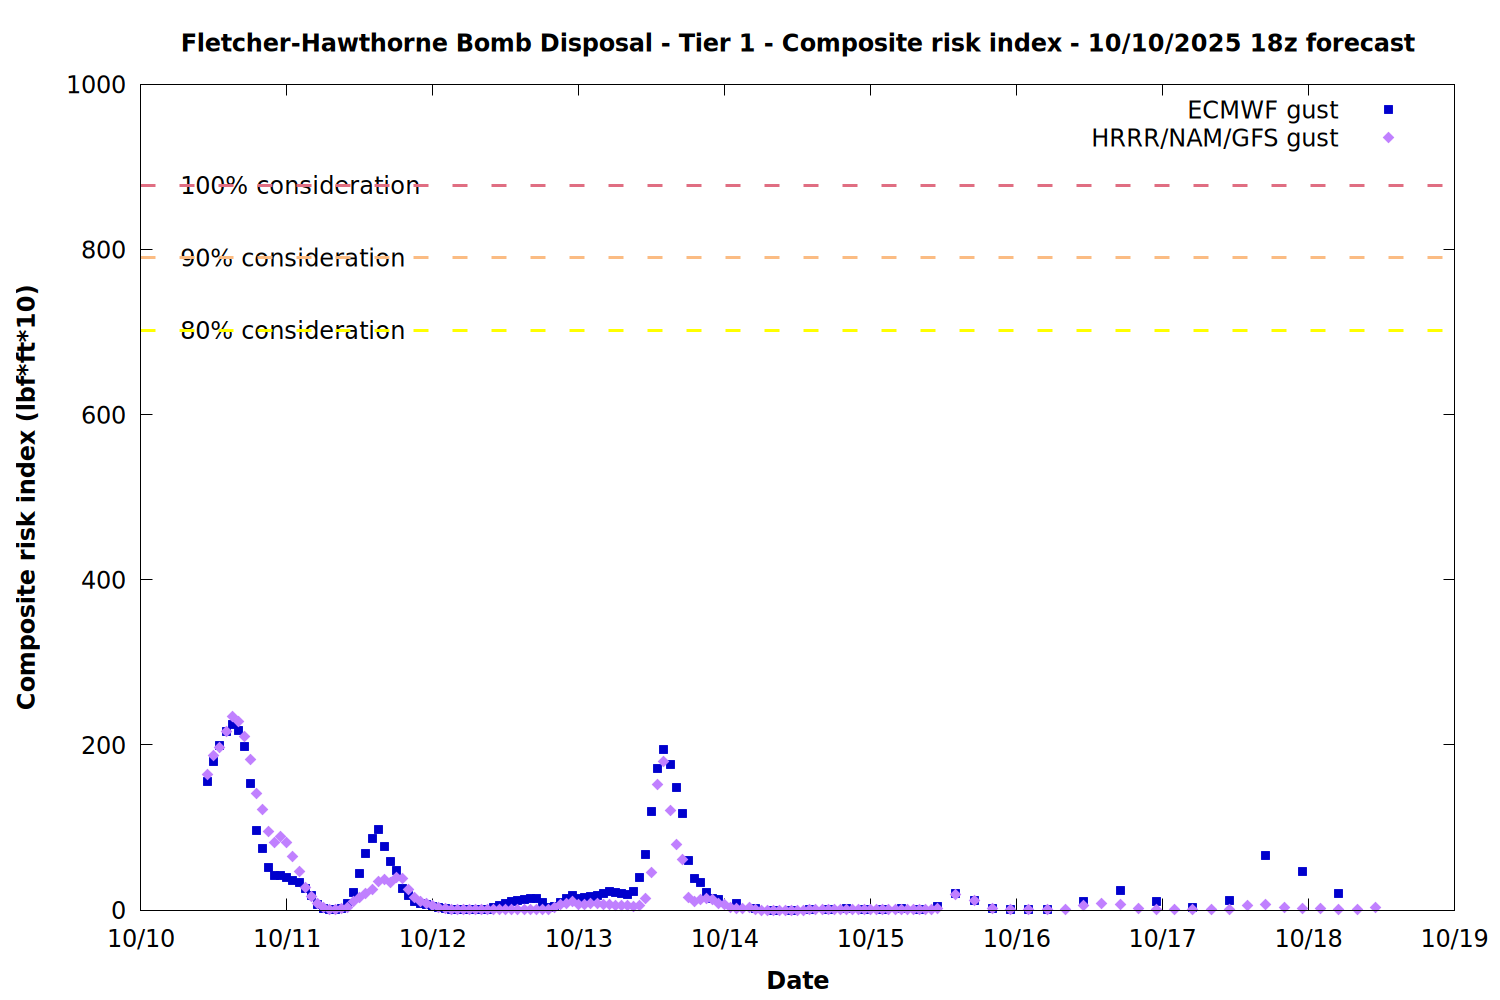Click the purple diamond HRRR/NAM/GFS legend marker

pyautogui.click(x=1388, y=138)
